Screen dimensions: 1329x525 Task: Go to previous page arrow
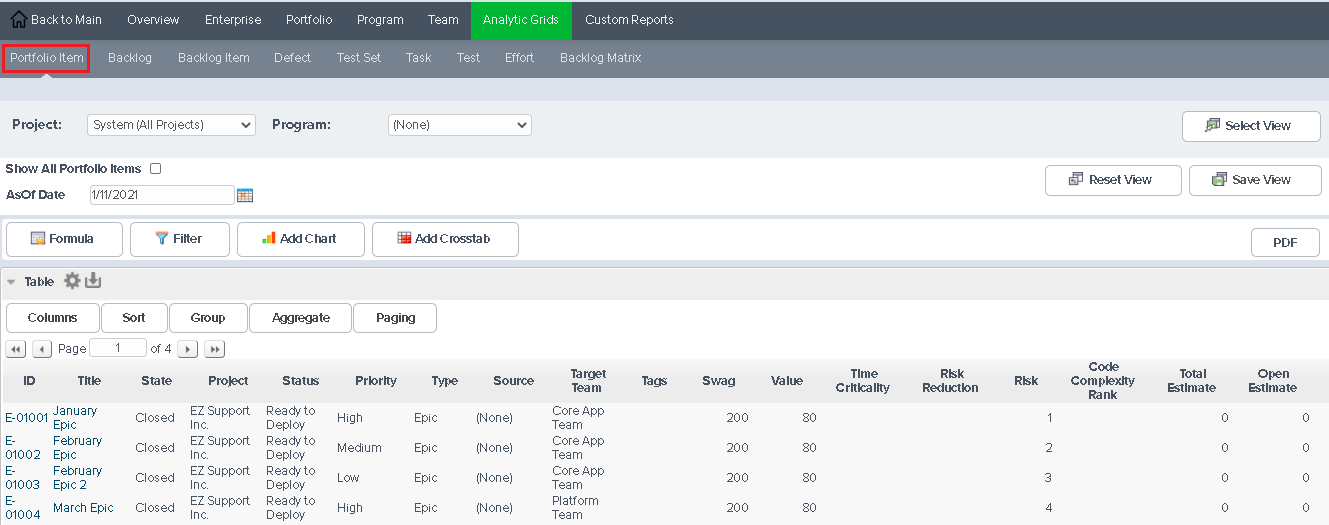(x=42, y=349)
